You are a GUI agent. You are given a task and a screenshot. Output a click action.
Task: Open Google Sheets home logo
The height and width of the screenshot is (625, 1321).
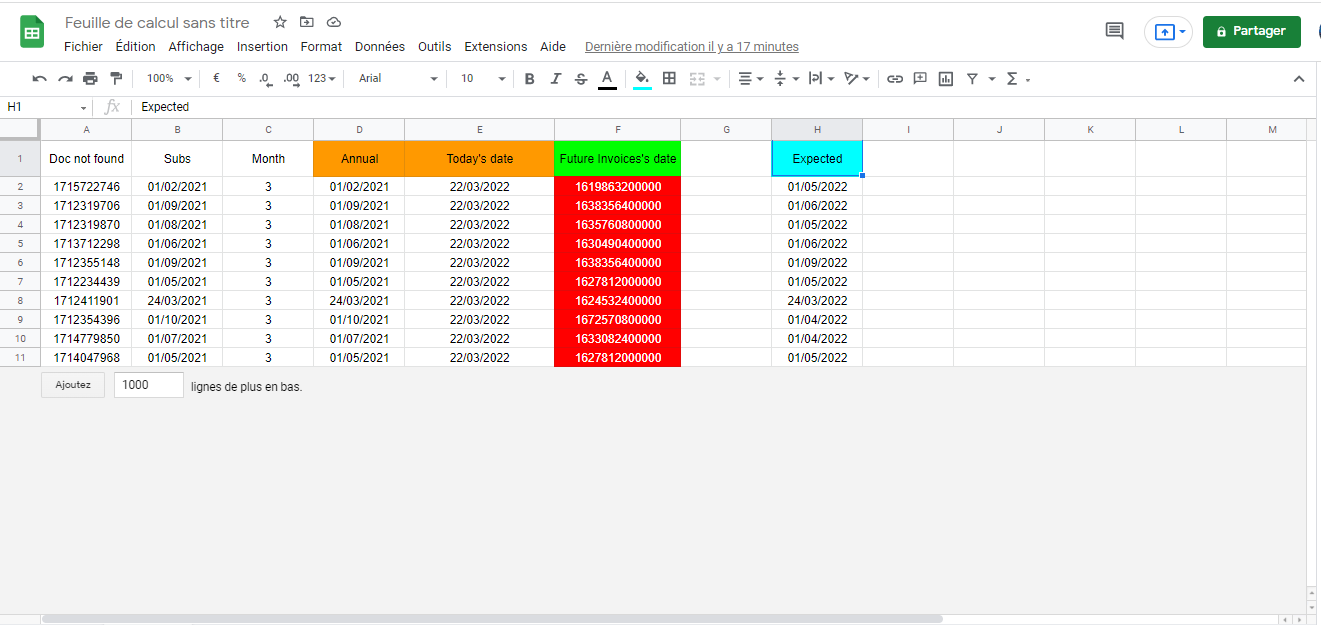32,32
